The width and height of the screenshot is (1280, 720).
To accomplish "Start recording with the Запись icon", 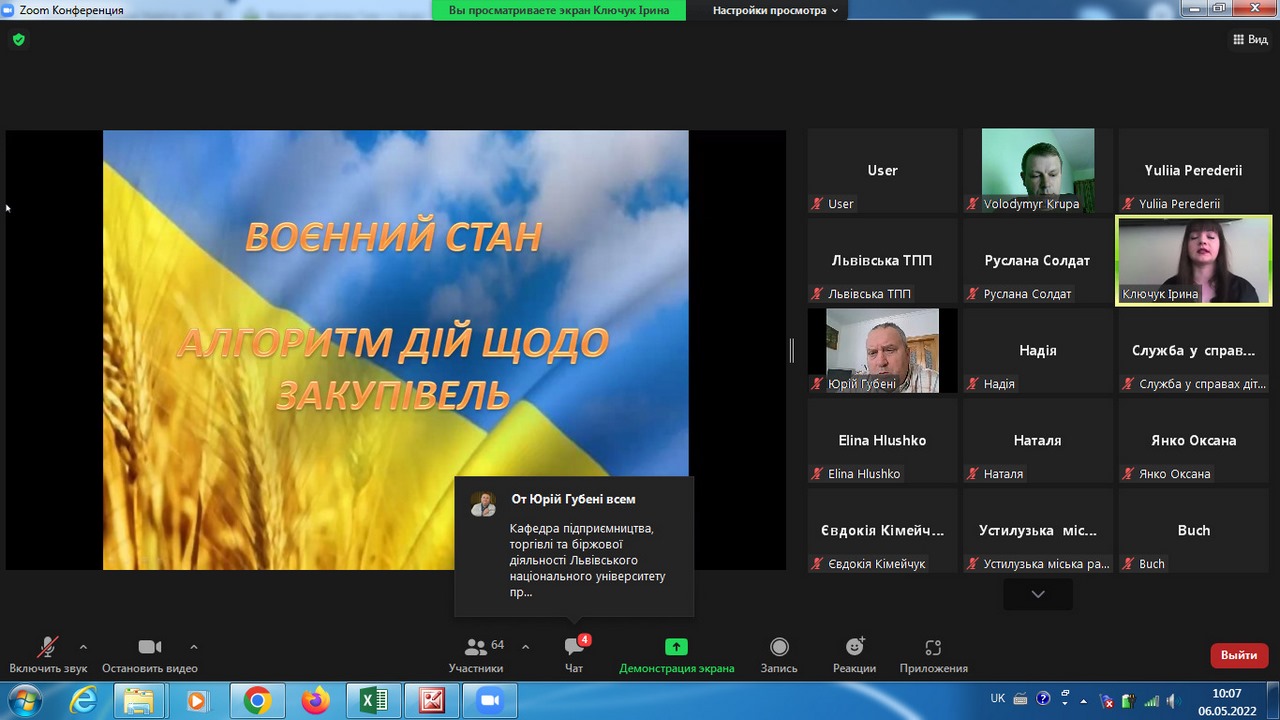I will pos(779,647).
